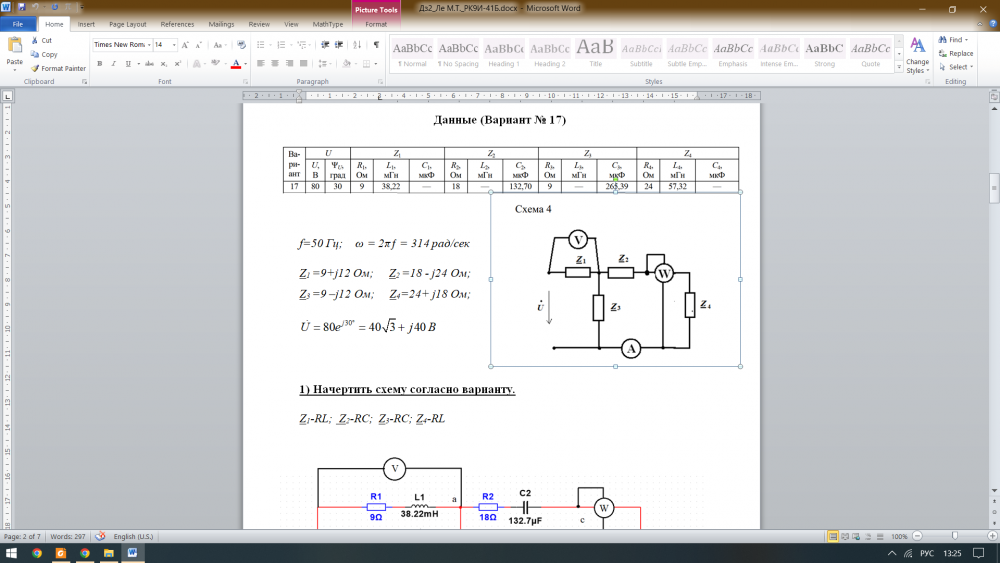Open Chrome from the Windows taskbar
The height and width of the screenshot is (563, 1000).
tap(36, 553)
